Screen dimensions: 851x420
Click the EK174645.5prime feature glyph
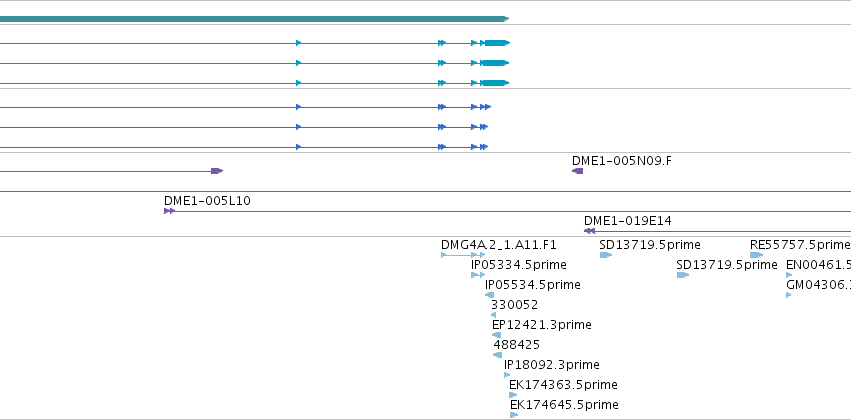click(514, 415)
